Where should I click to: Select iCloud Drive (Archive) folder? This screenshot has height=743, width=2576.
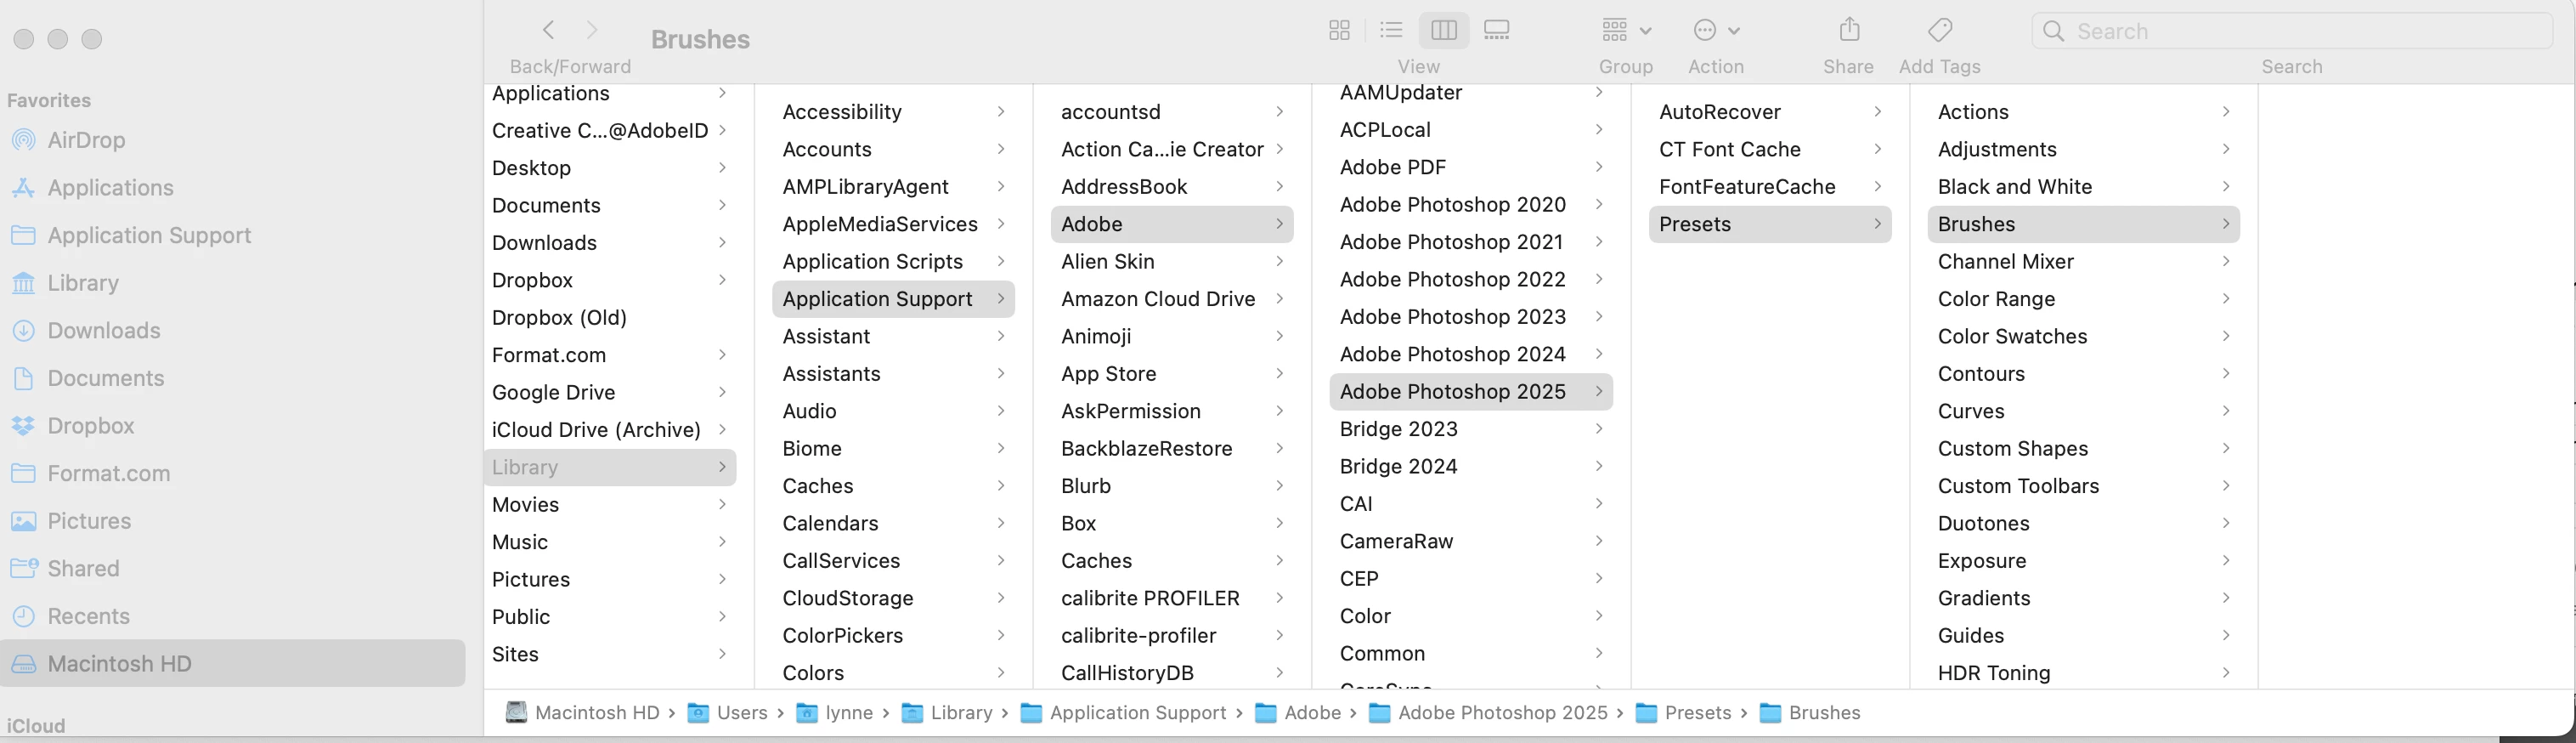point(610,429)
